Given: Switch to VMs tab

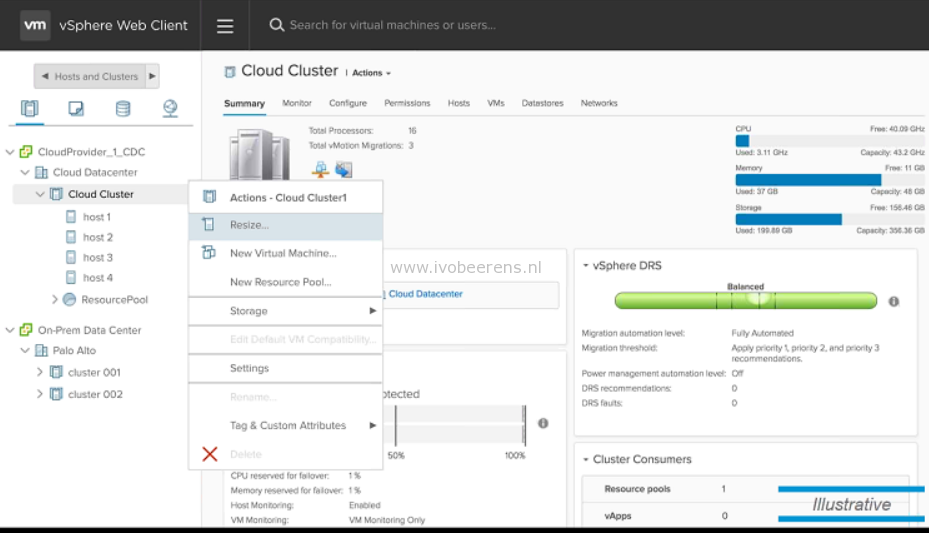Looking at the screenshot, I should 496,103.
